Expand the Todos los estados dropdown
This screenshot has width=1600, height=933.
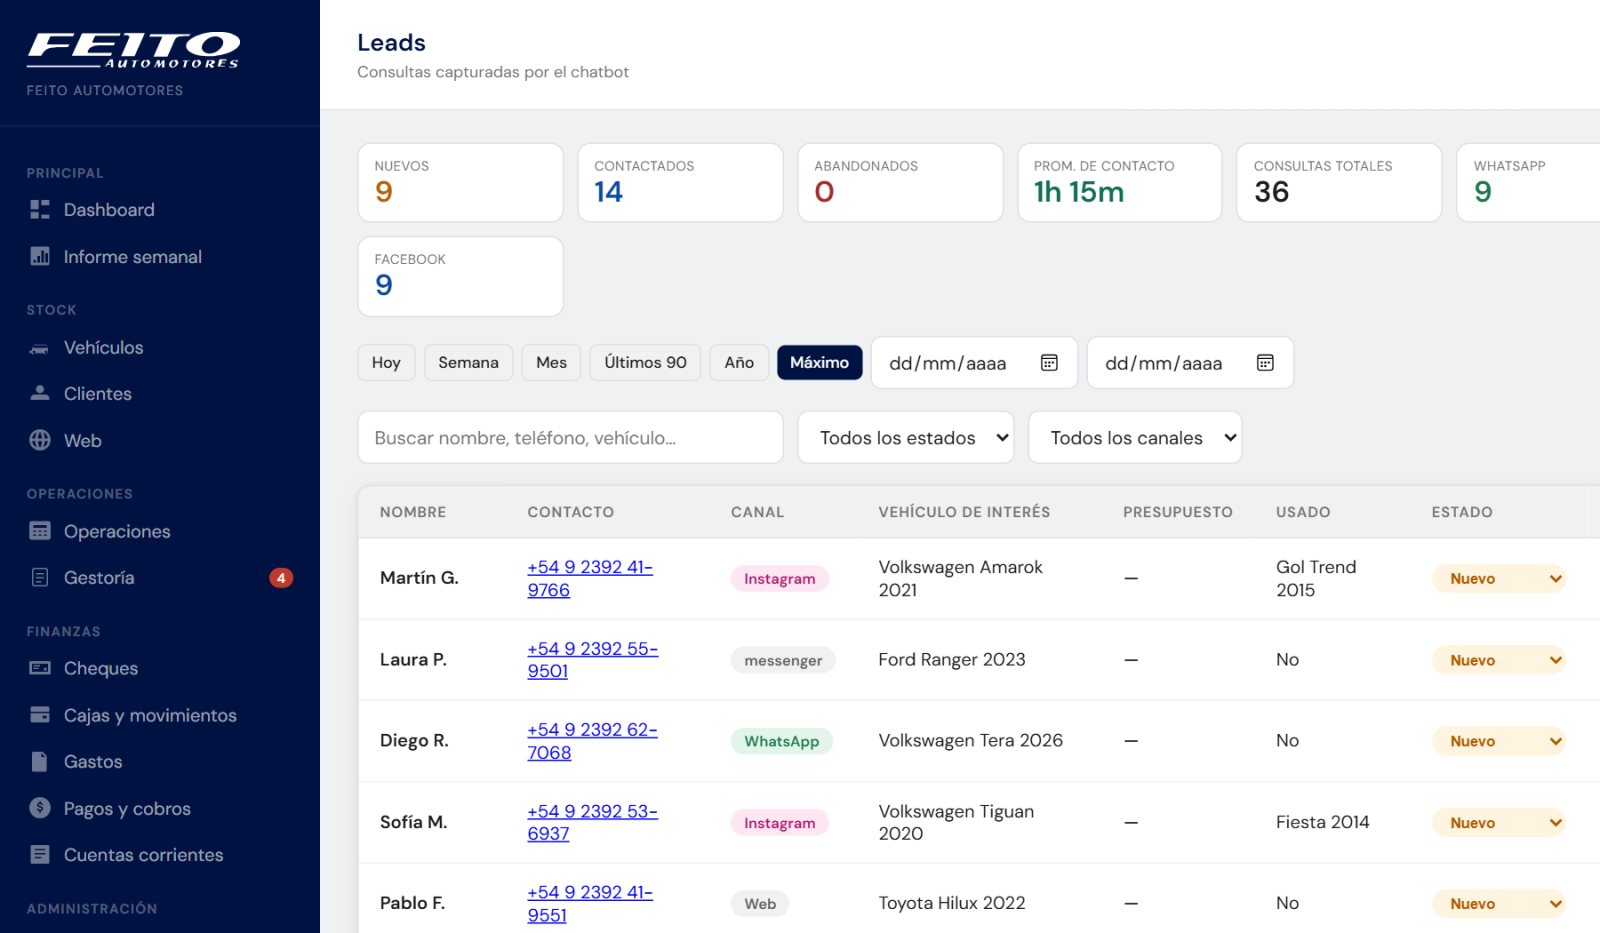(905, 438)
